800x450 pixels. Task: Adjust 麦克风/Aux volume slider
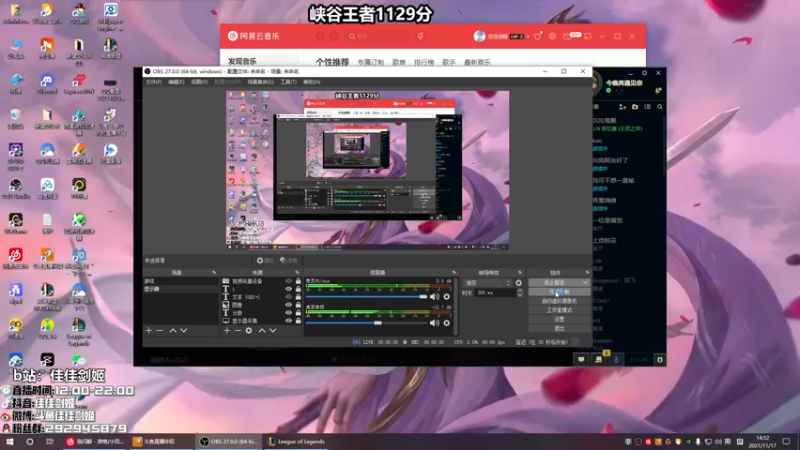(366, 296)
